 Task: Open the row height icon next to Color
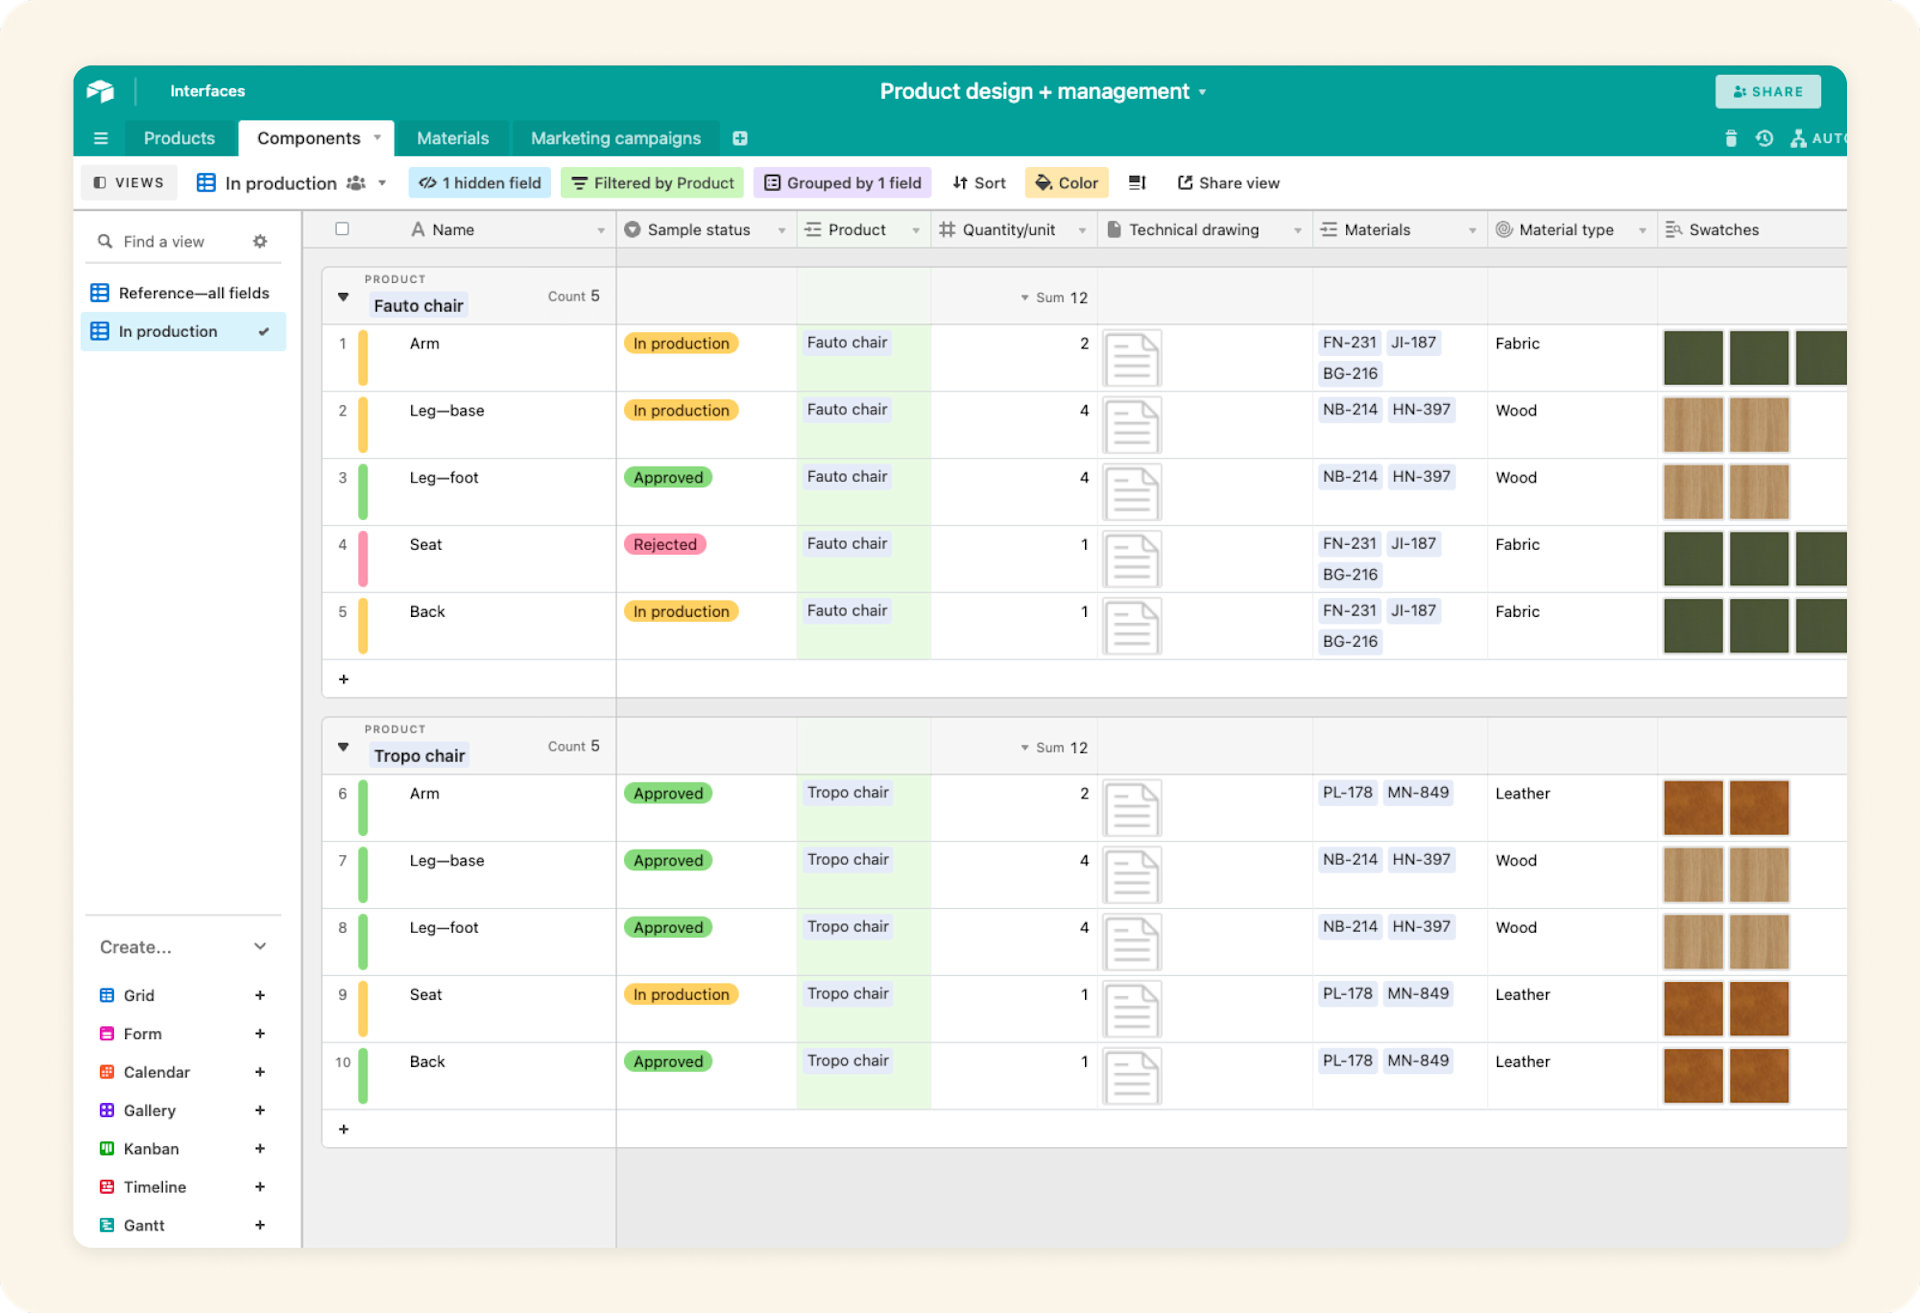point(1136,183)
